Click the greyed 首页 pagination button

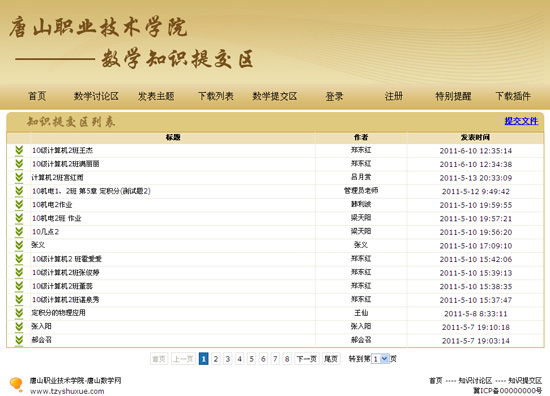[x=159, y=359]
